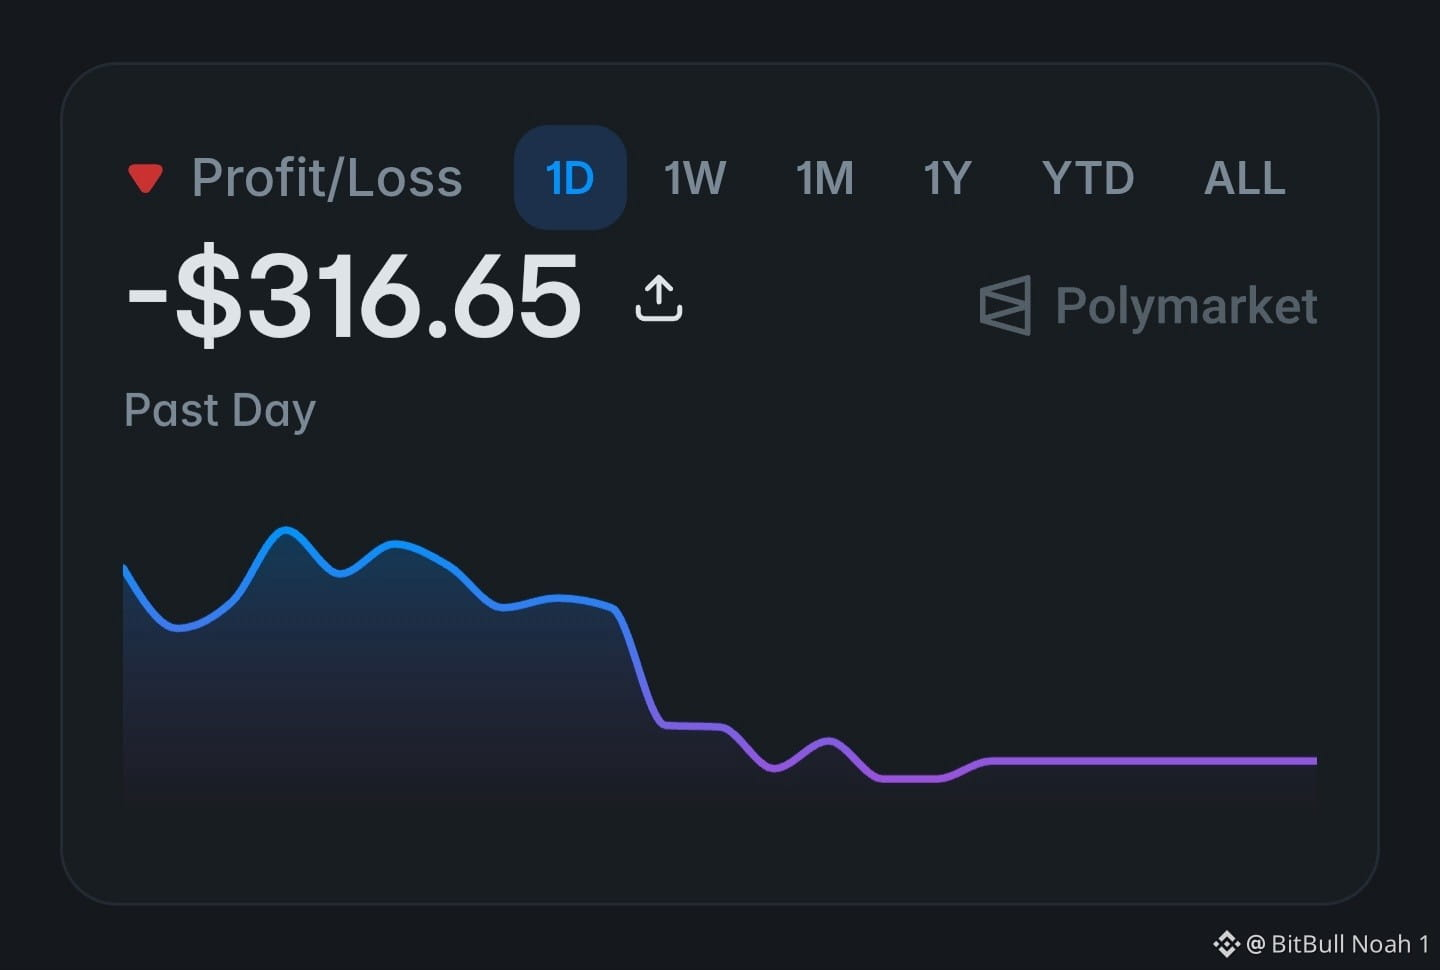Click the -$316.65 loss amount
Screen dimensions: 1440x970
[354, 296]
